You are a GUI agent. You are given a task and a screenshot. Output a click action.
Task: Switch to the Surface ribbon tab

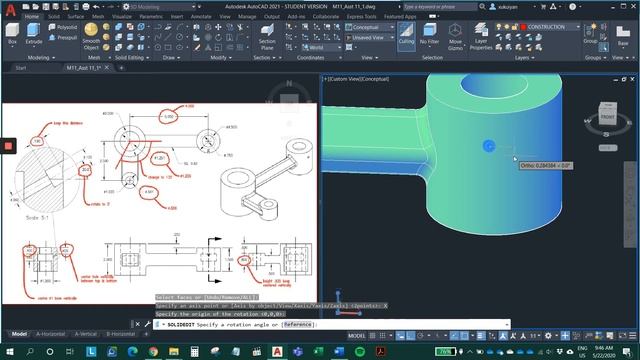point(76,17)
